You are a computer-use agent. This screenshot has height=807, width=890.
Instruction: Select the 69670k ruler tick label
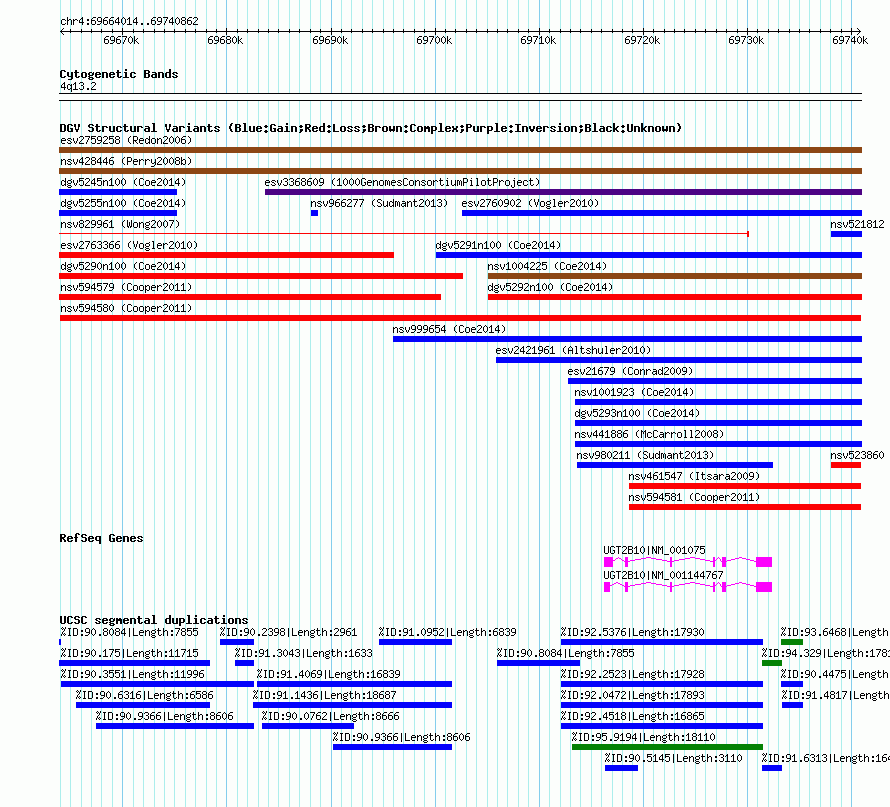click(x=121, y=40)
